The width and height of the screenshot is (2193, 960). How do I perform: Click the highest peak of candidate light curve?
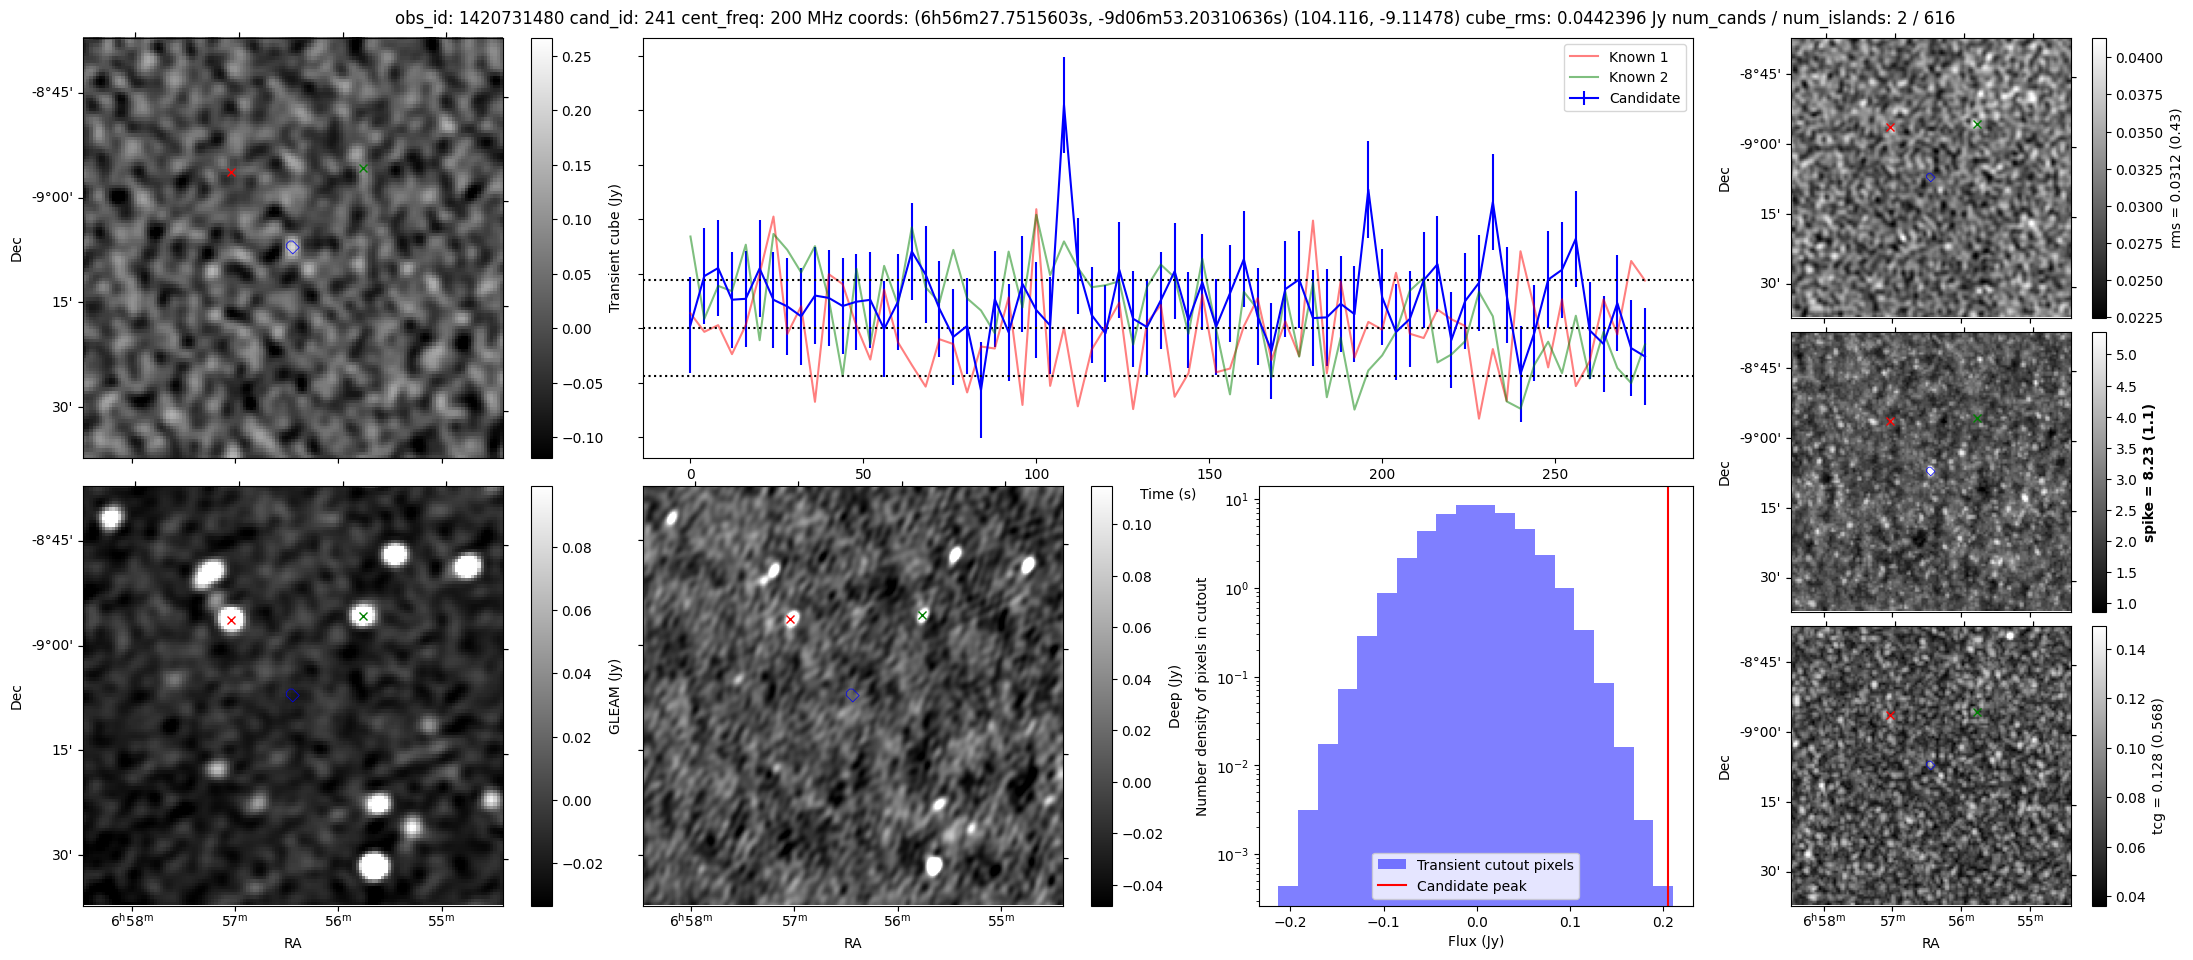pyautogui.click(x=1064, y=103)
